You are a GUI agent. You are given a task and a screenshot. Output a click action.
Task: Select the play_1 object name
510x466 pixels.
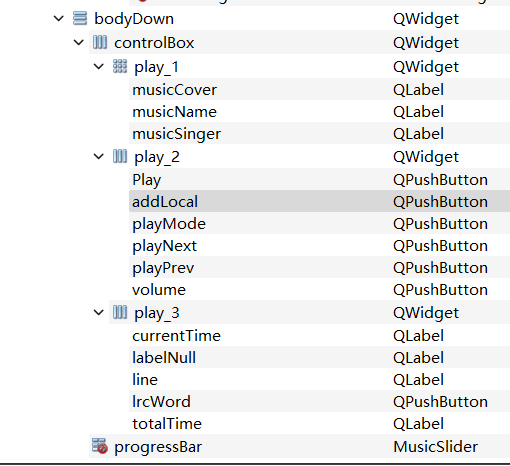pyautogui.click(x=157, y=67)
